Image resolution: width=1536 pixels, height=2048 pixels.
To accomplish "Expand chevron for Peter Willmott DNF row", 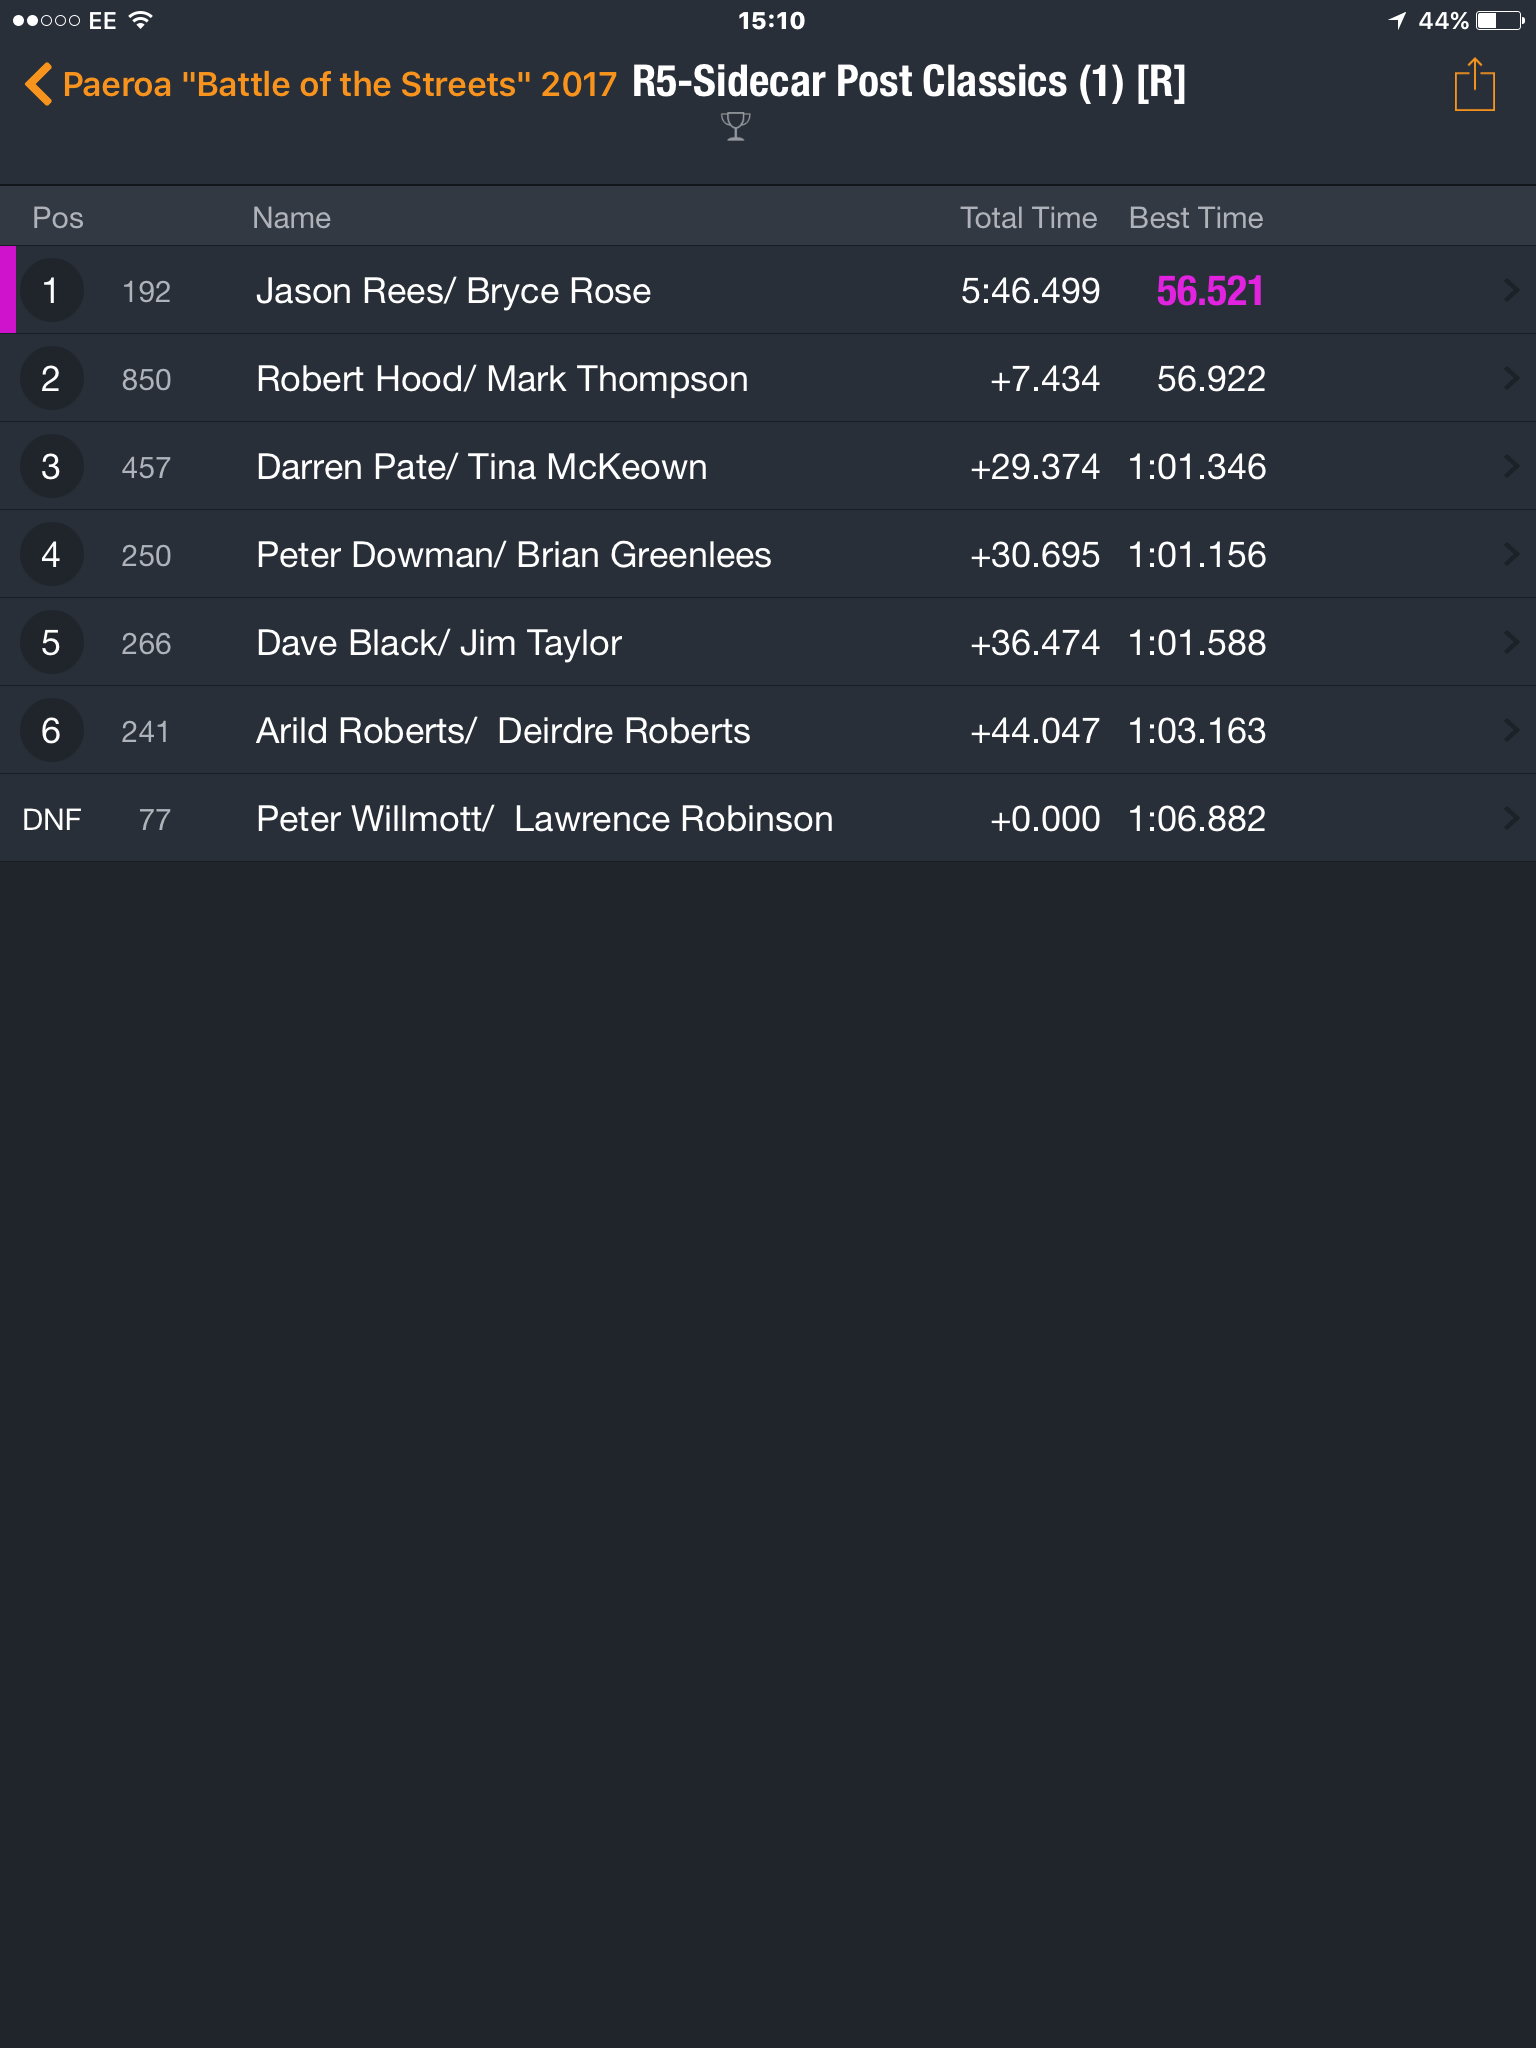I will [1511, 819].
